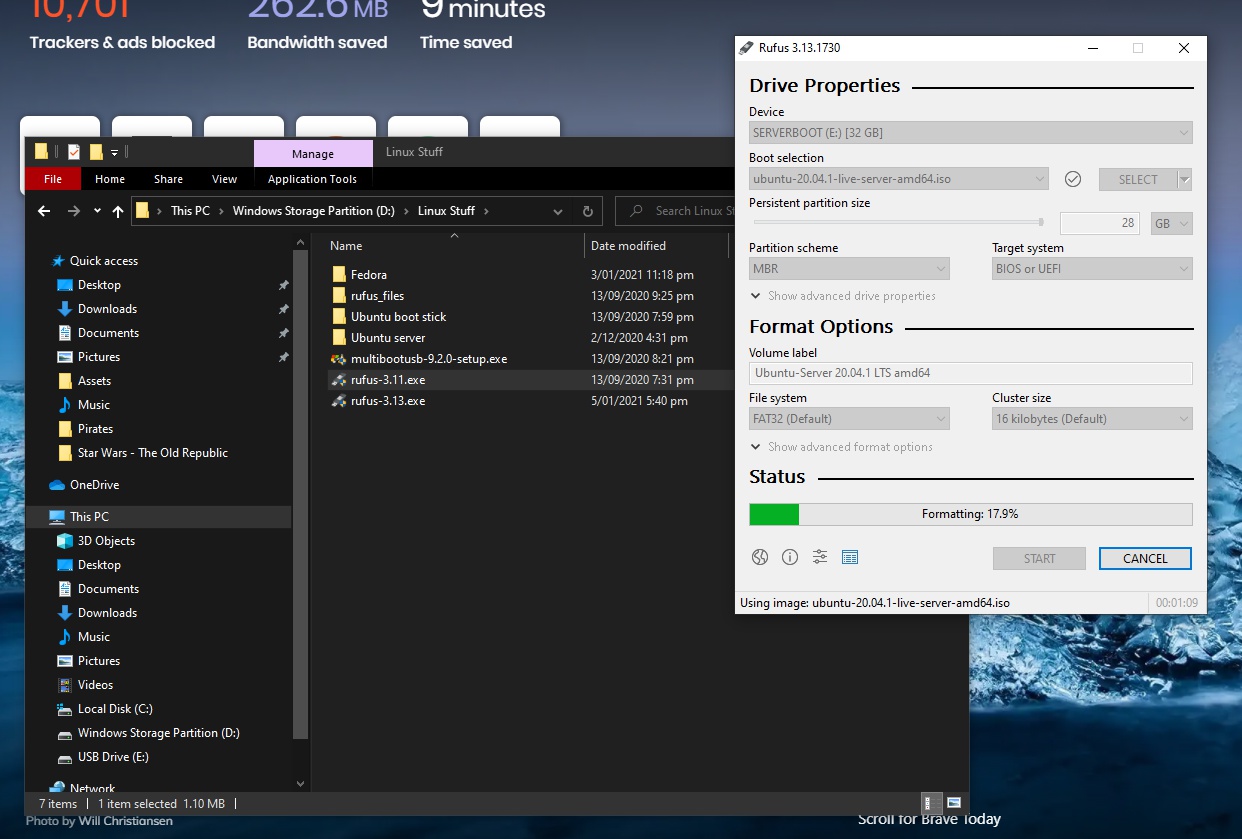Viewport: 1242px width, 839px height.
Task: Open Rufus language selection globe icon
Action: (x=760, y=558)
